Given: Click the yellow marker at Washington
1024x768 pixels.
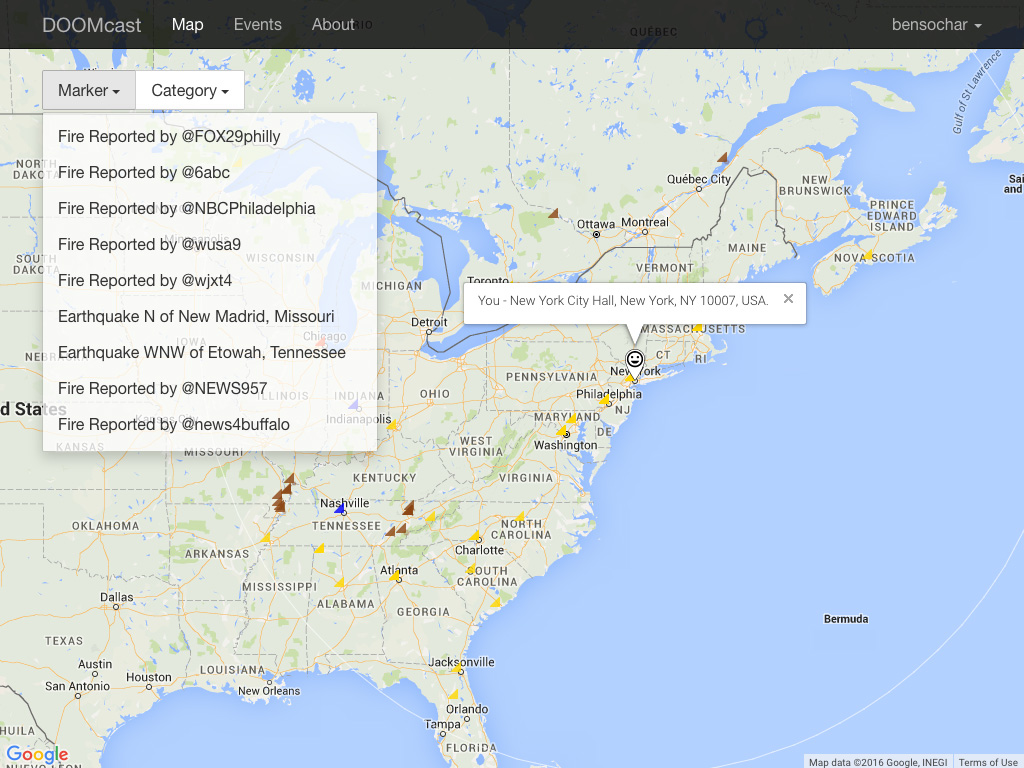Looking at the screenshot, I should (562, 430).
